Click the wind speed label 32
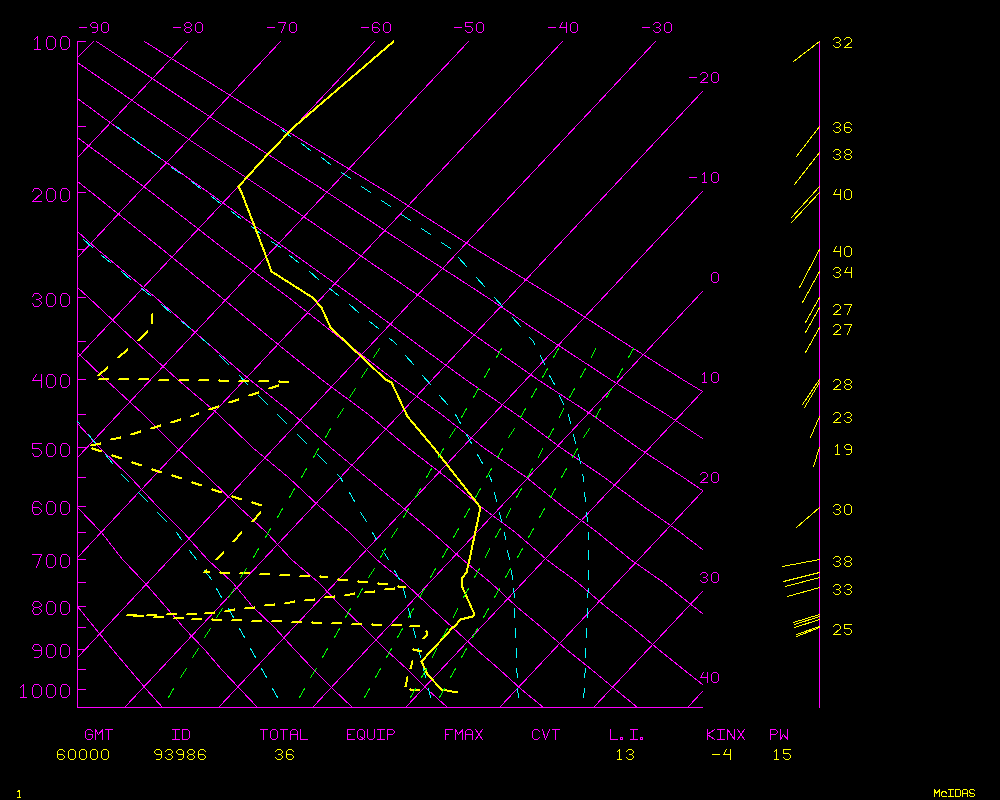Screen dimensions: 1000x800 click(x=842, y=43)
